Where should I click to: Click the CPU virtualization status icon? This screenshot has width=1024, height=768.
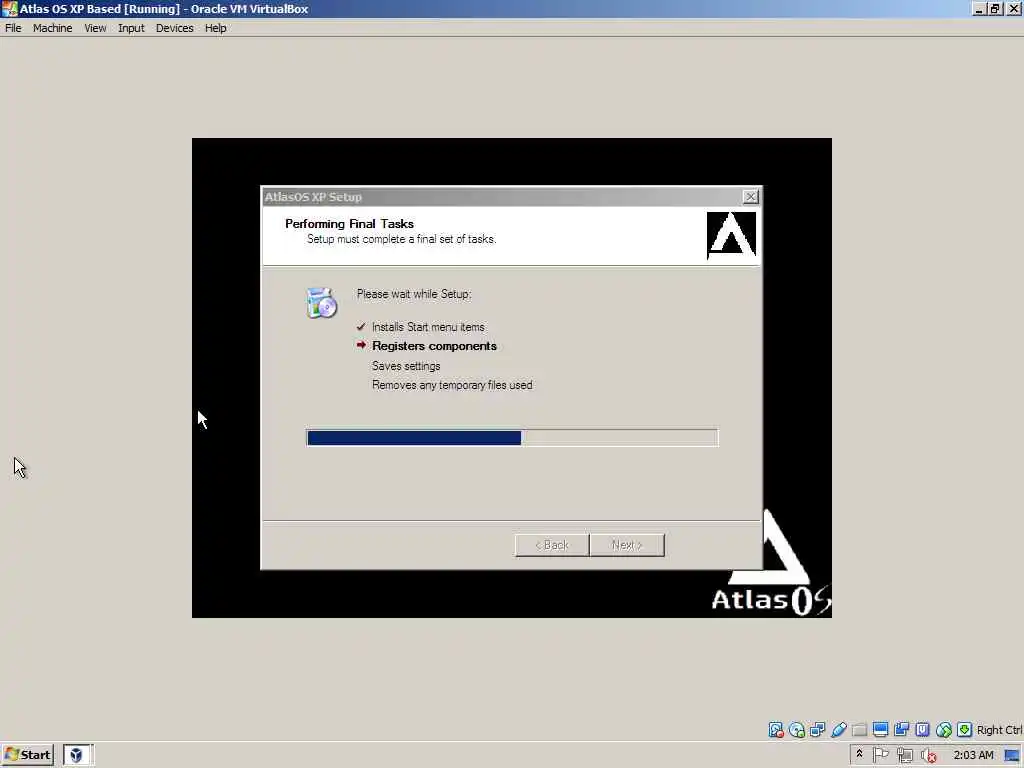(x=922, y=730)
